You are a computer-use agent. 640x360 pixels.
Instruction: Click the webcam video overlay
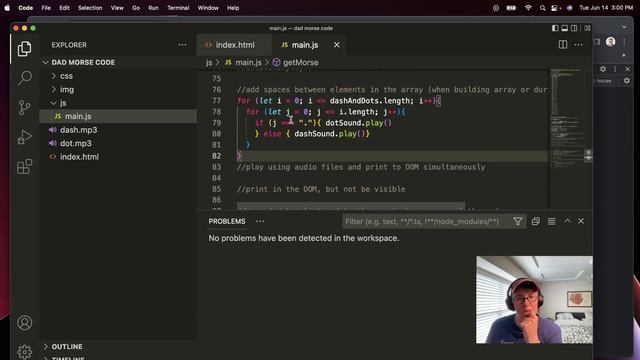[534, 300]
